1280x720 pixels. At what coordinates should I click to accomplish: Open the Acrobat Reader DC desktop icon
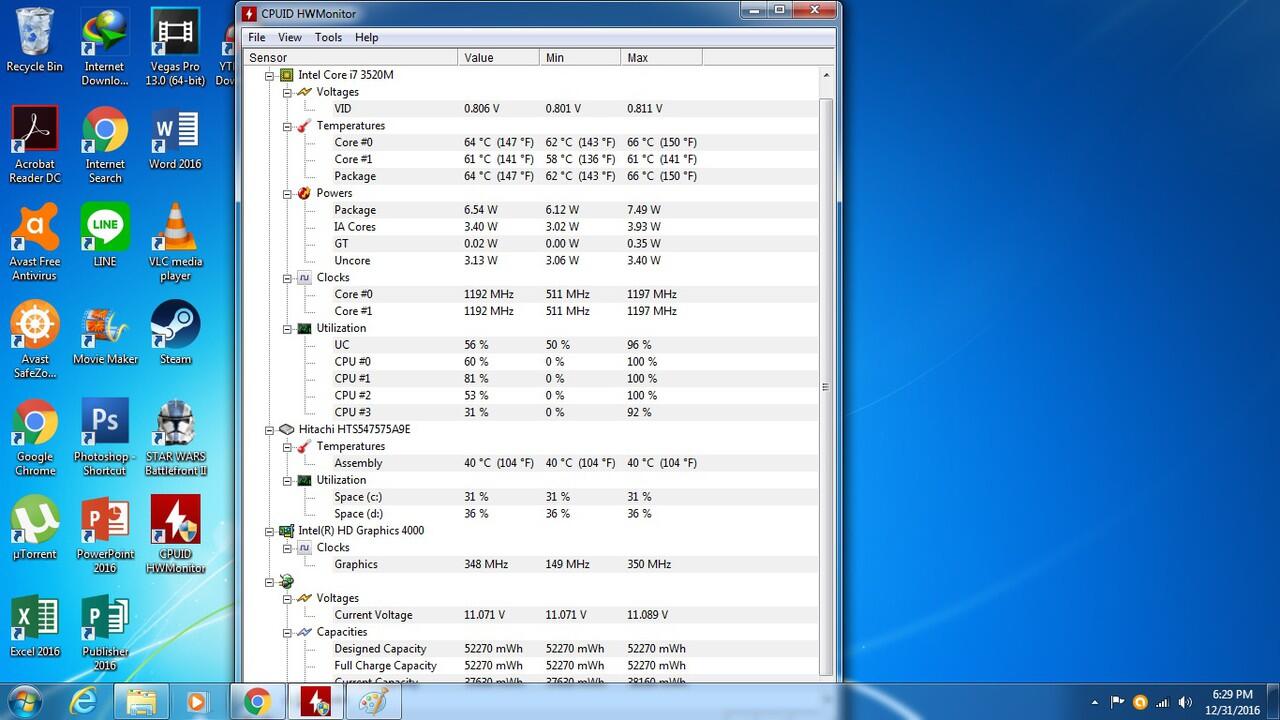tap(35, 145)
